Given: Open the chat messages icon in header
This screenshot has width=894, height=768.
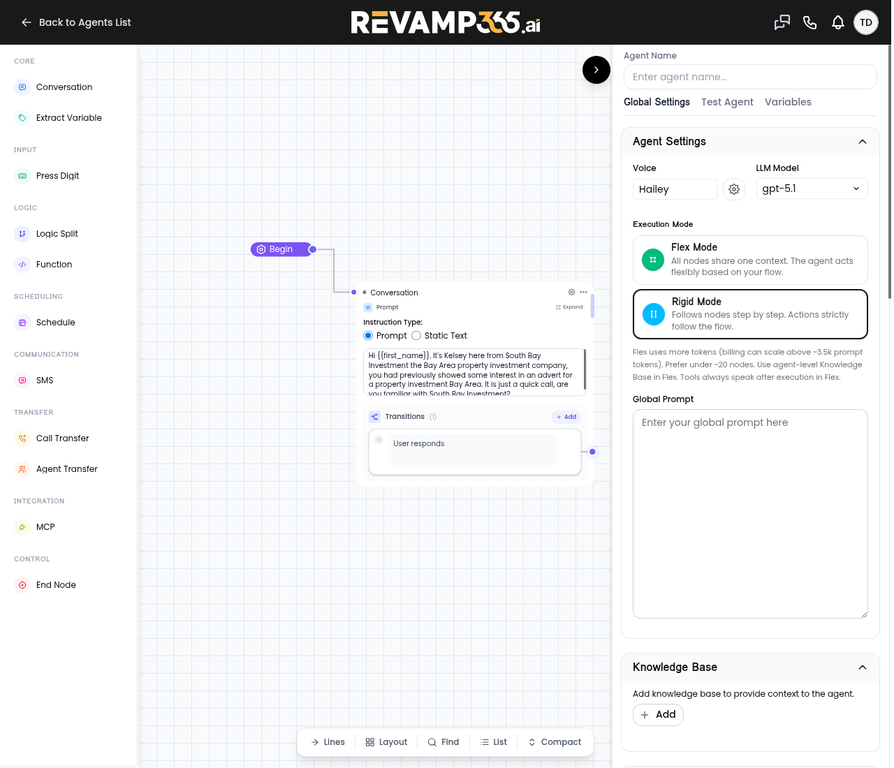Looking at the screenshot, I should (x=782, y=22).
